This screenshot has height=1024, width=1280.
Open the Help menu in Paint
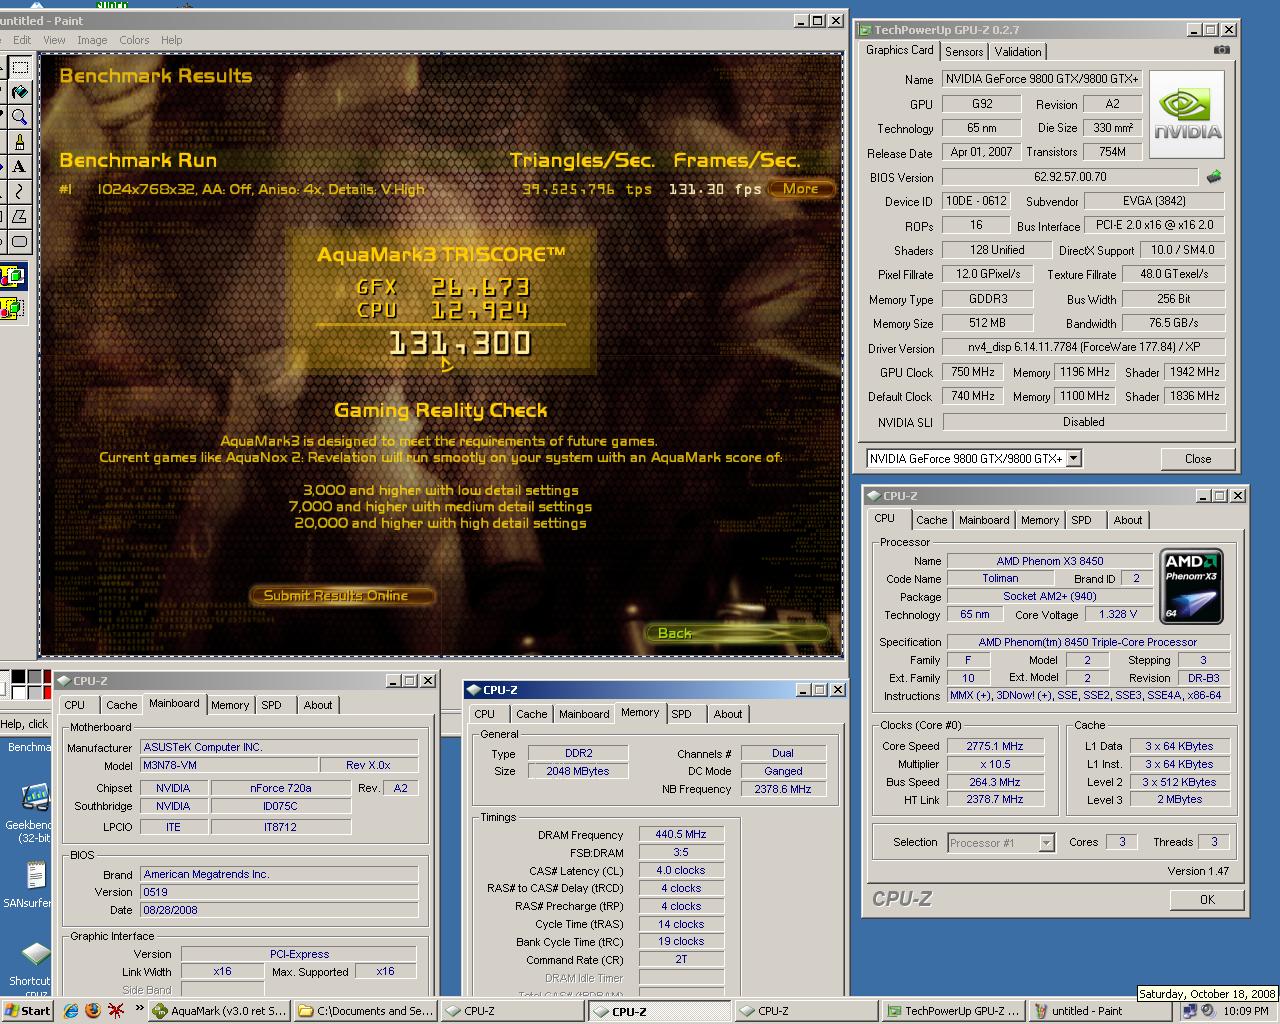point(172,40)
